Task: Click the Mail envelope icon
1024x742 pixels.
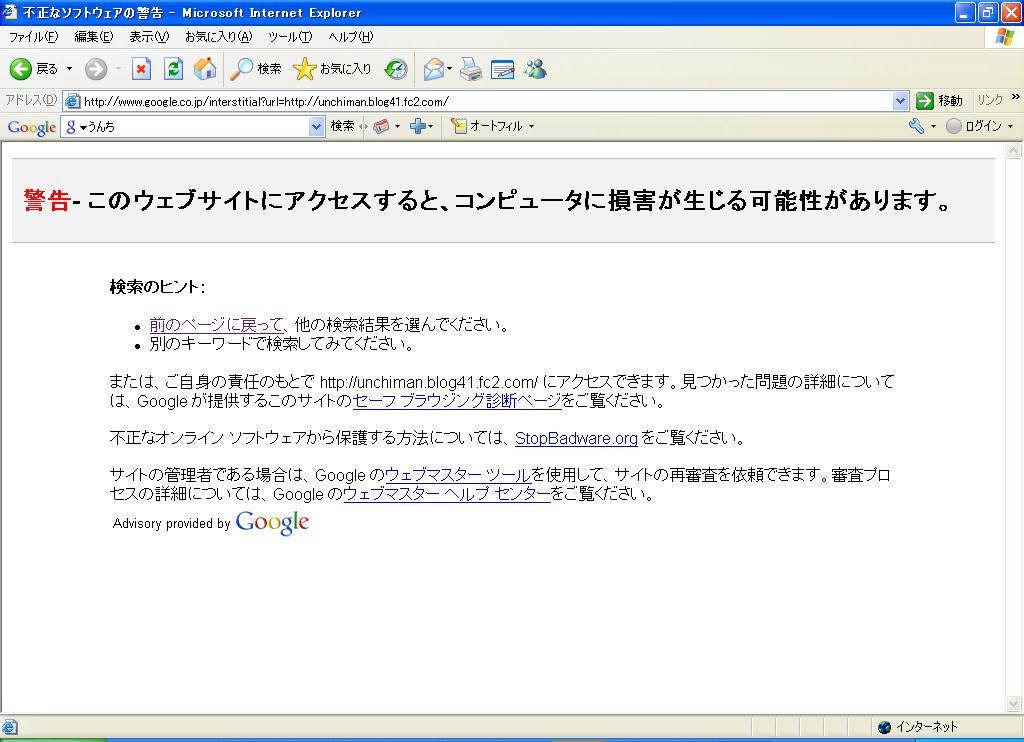Action: click(x=434, y=69)
